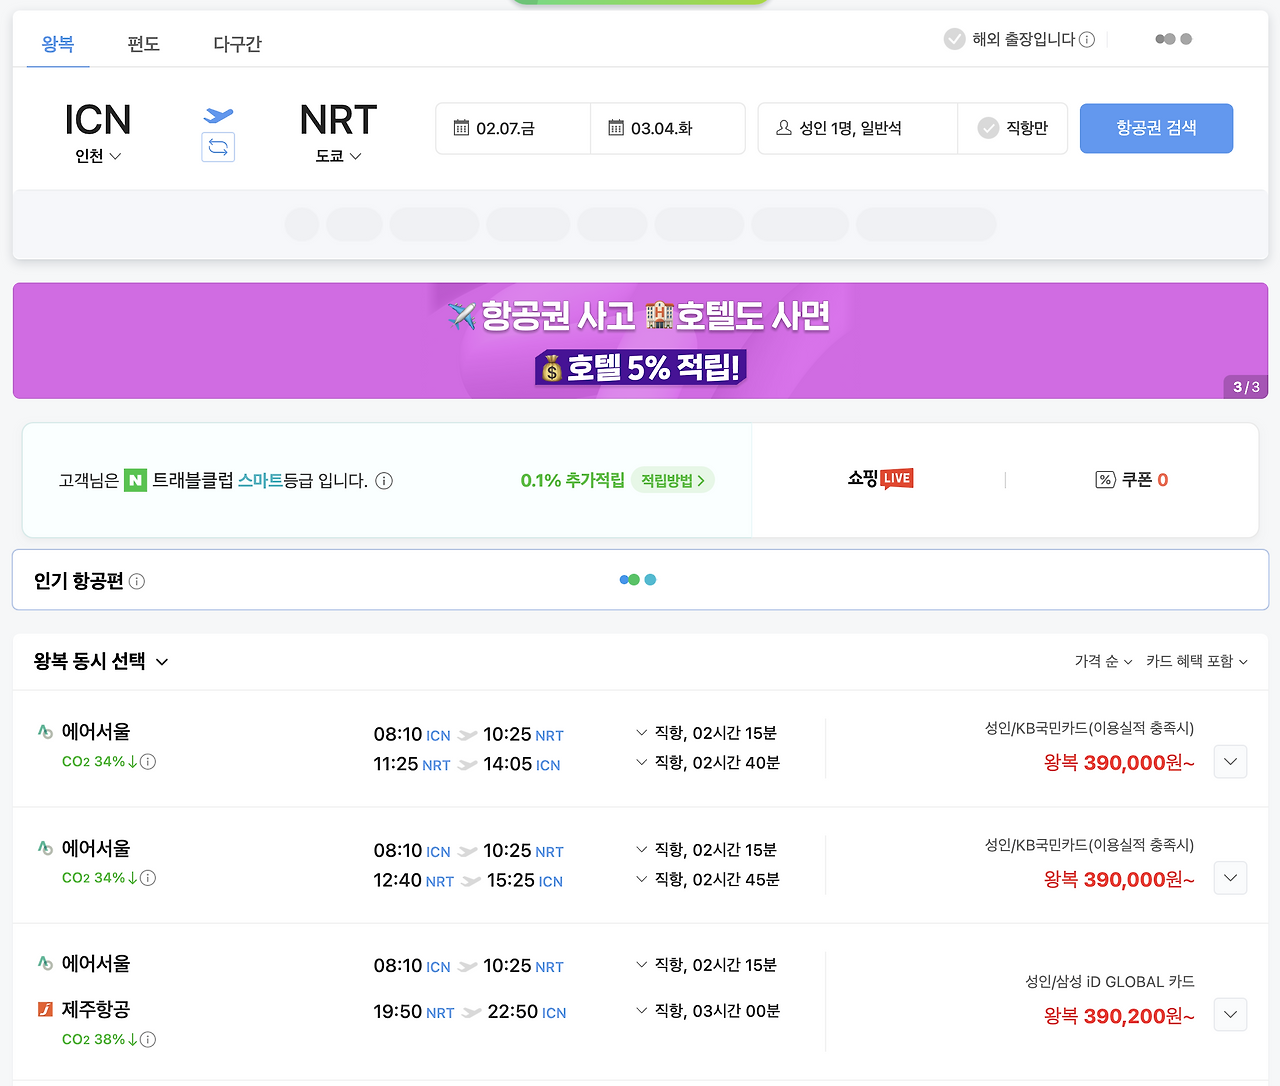Click the 쇼핑 LIVE badge icon
Screen dimensions: 1280x1086
895,478
